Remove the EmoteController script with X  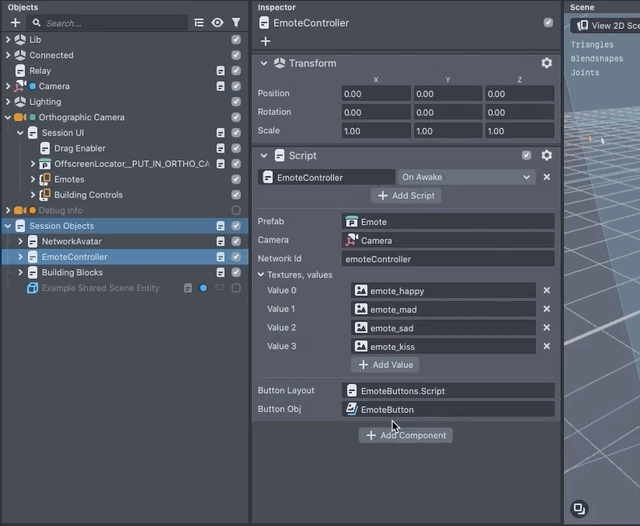pyautogui.click(x=546, y=177)
